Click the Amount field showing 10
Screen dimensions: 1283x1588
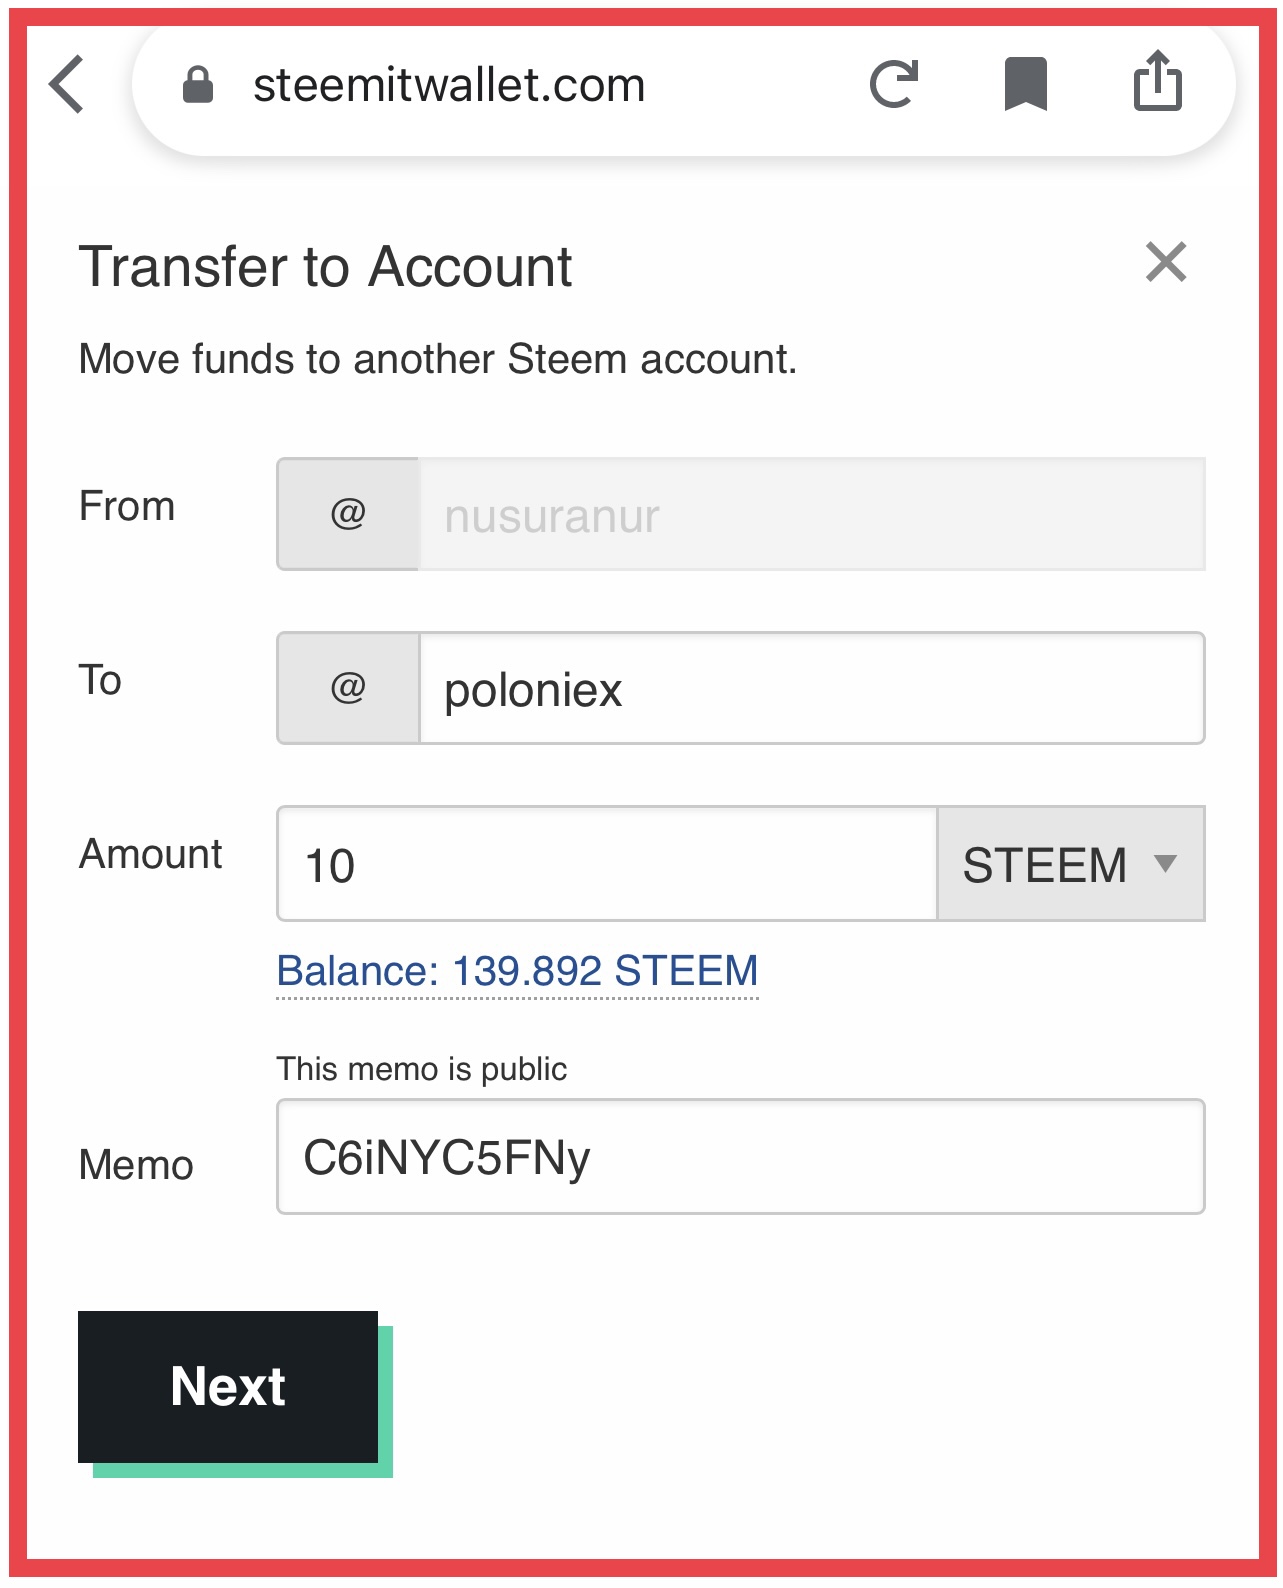[606, 865]
